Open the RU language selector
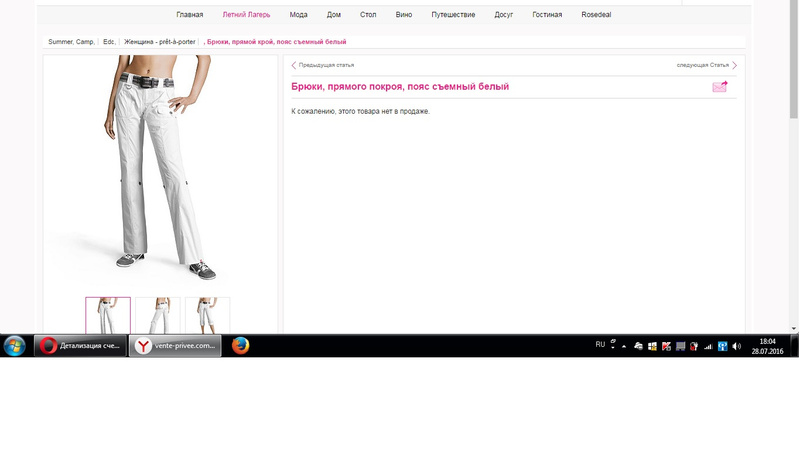Screen dimensions: 800x450 click(x=600, y=344)
